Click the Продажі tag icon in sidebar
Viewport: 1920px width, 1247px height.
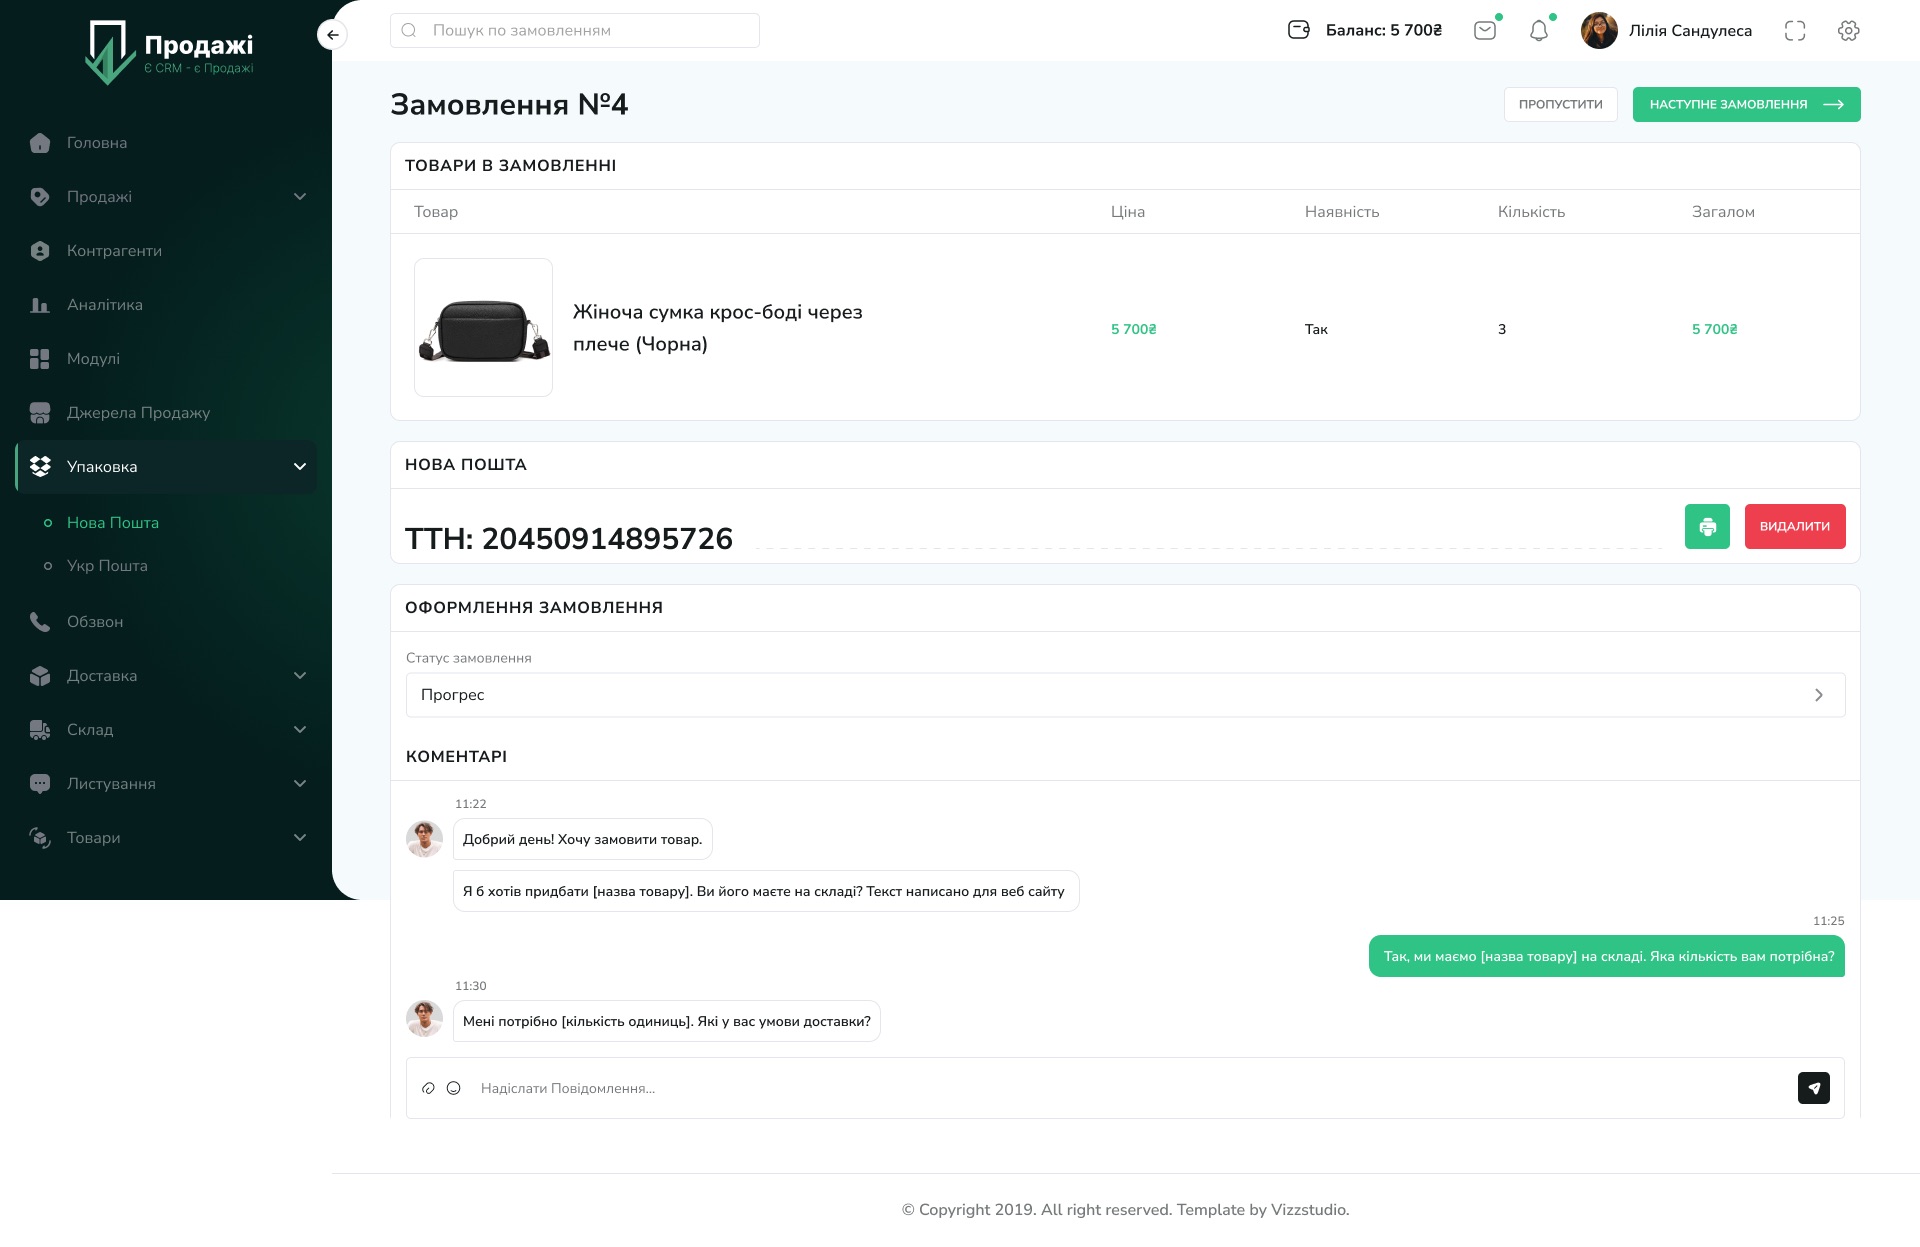(40, 197)
